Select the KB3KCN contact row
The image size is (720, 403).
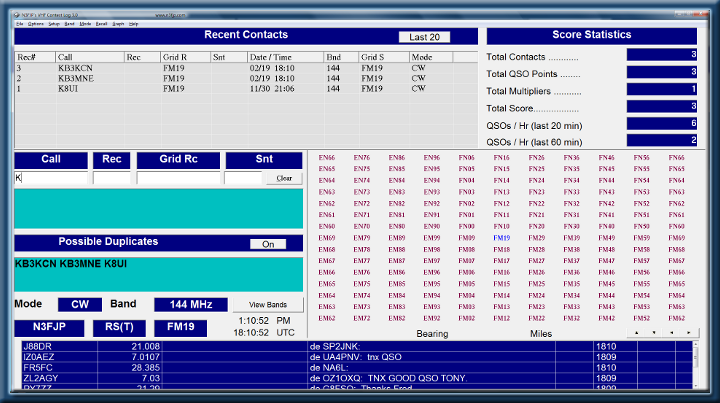246,68
